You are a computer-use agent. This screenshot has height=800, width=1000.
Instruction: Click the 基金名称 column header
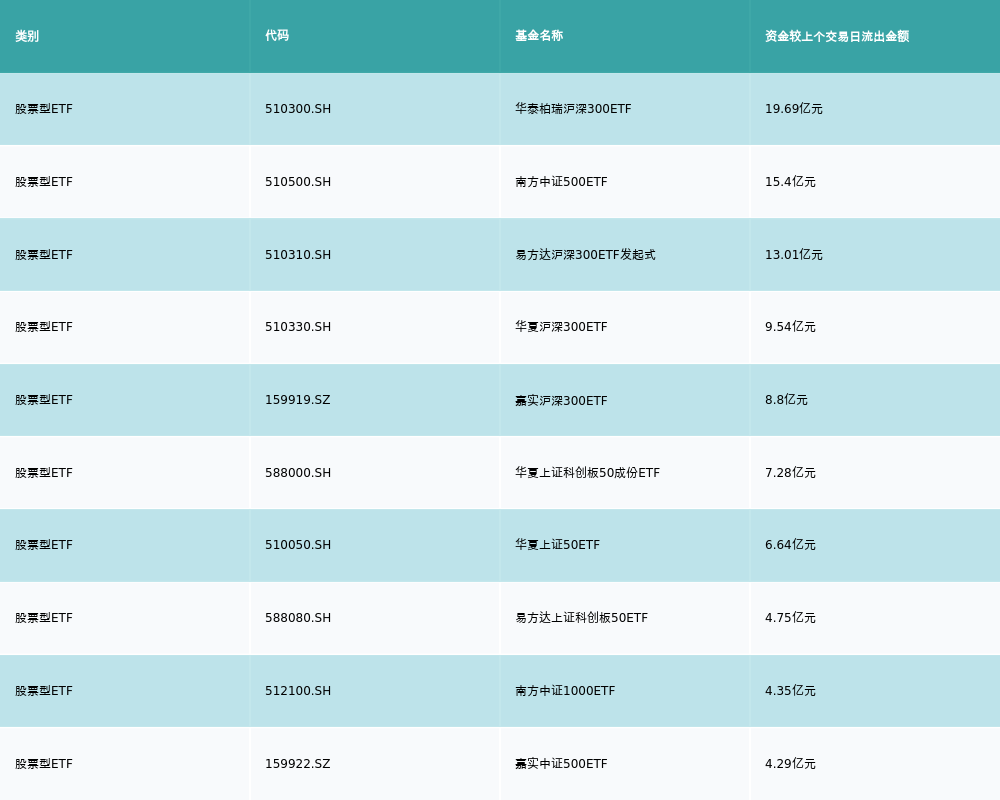click(x=539, y=36)
